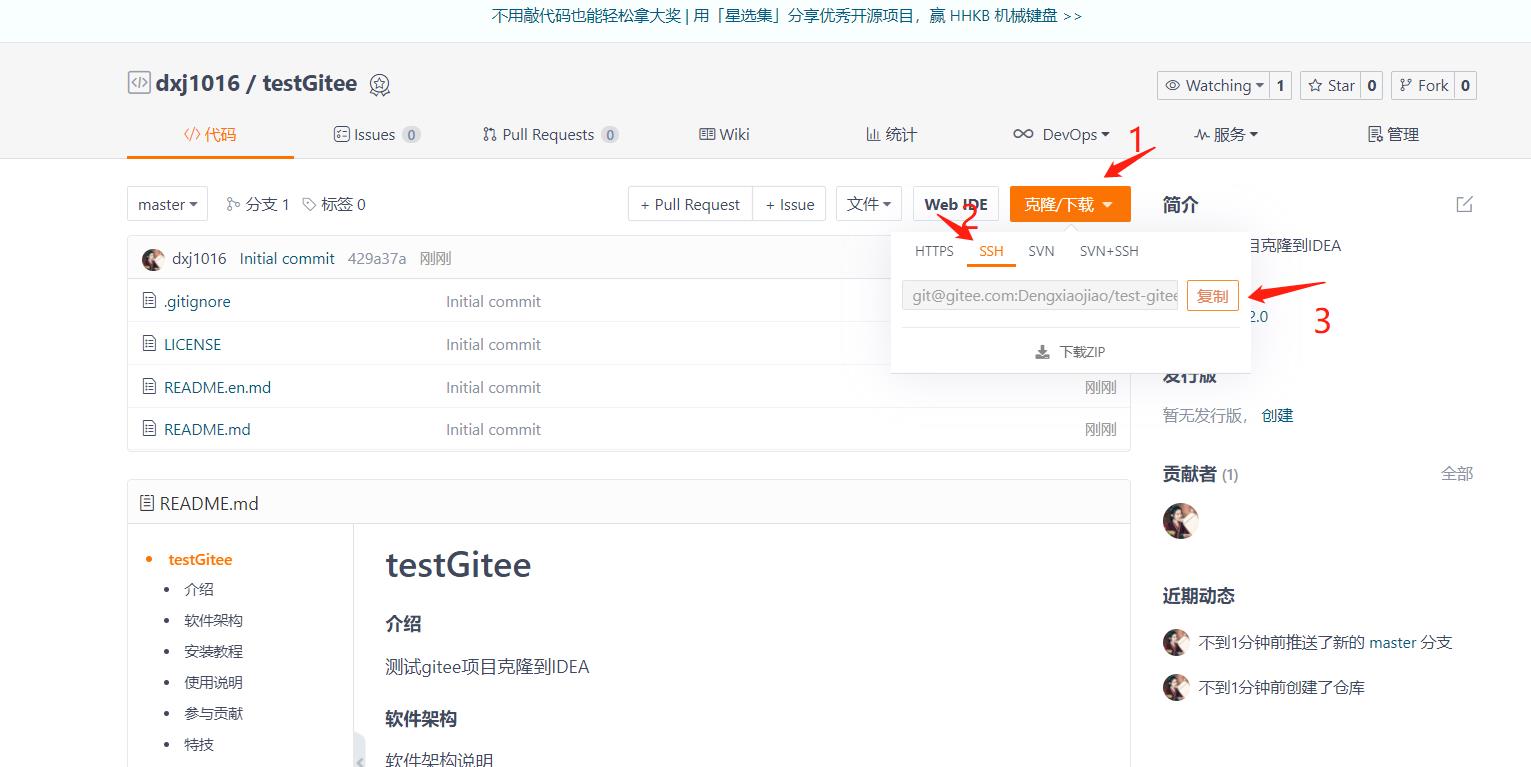Image resolution: width=1531 pixels, height=767 pixels.
Task: Open the Watching count of 1
Action: pos(1280,85)
